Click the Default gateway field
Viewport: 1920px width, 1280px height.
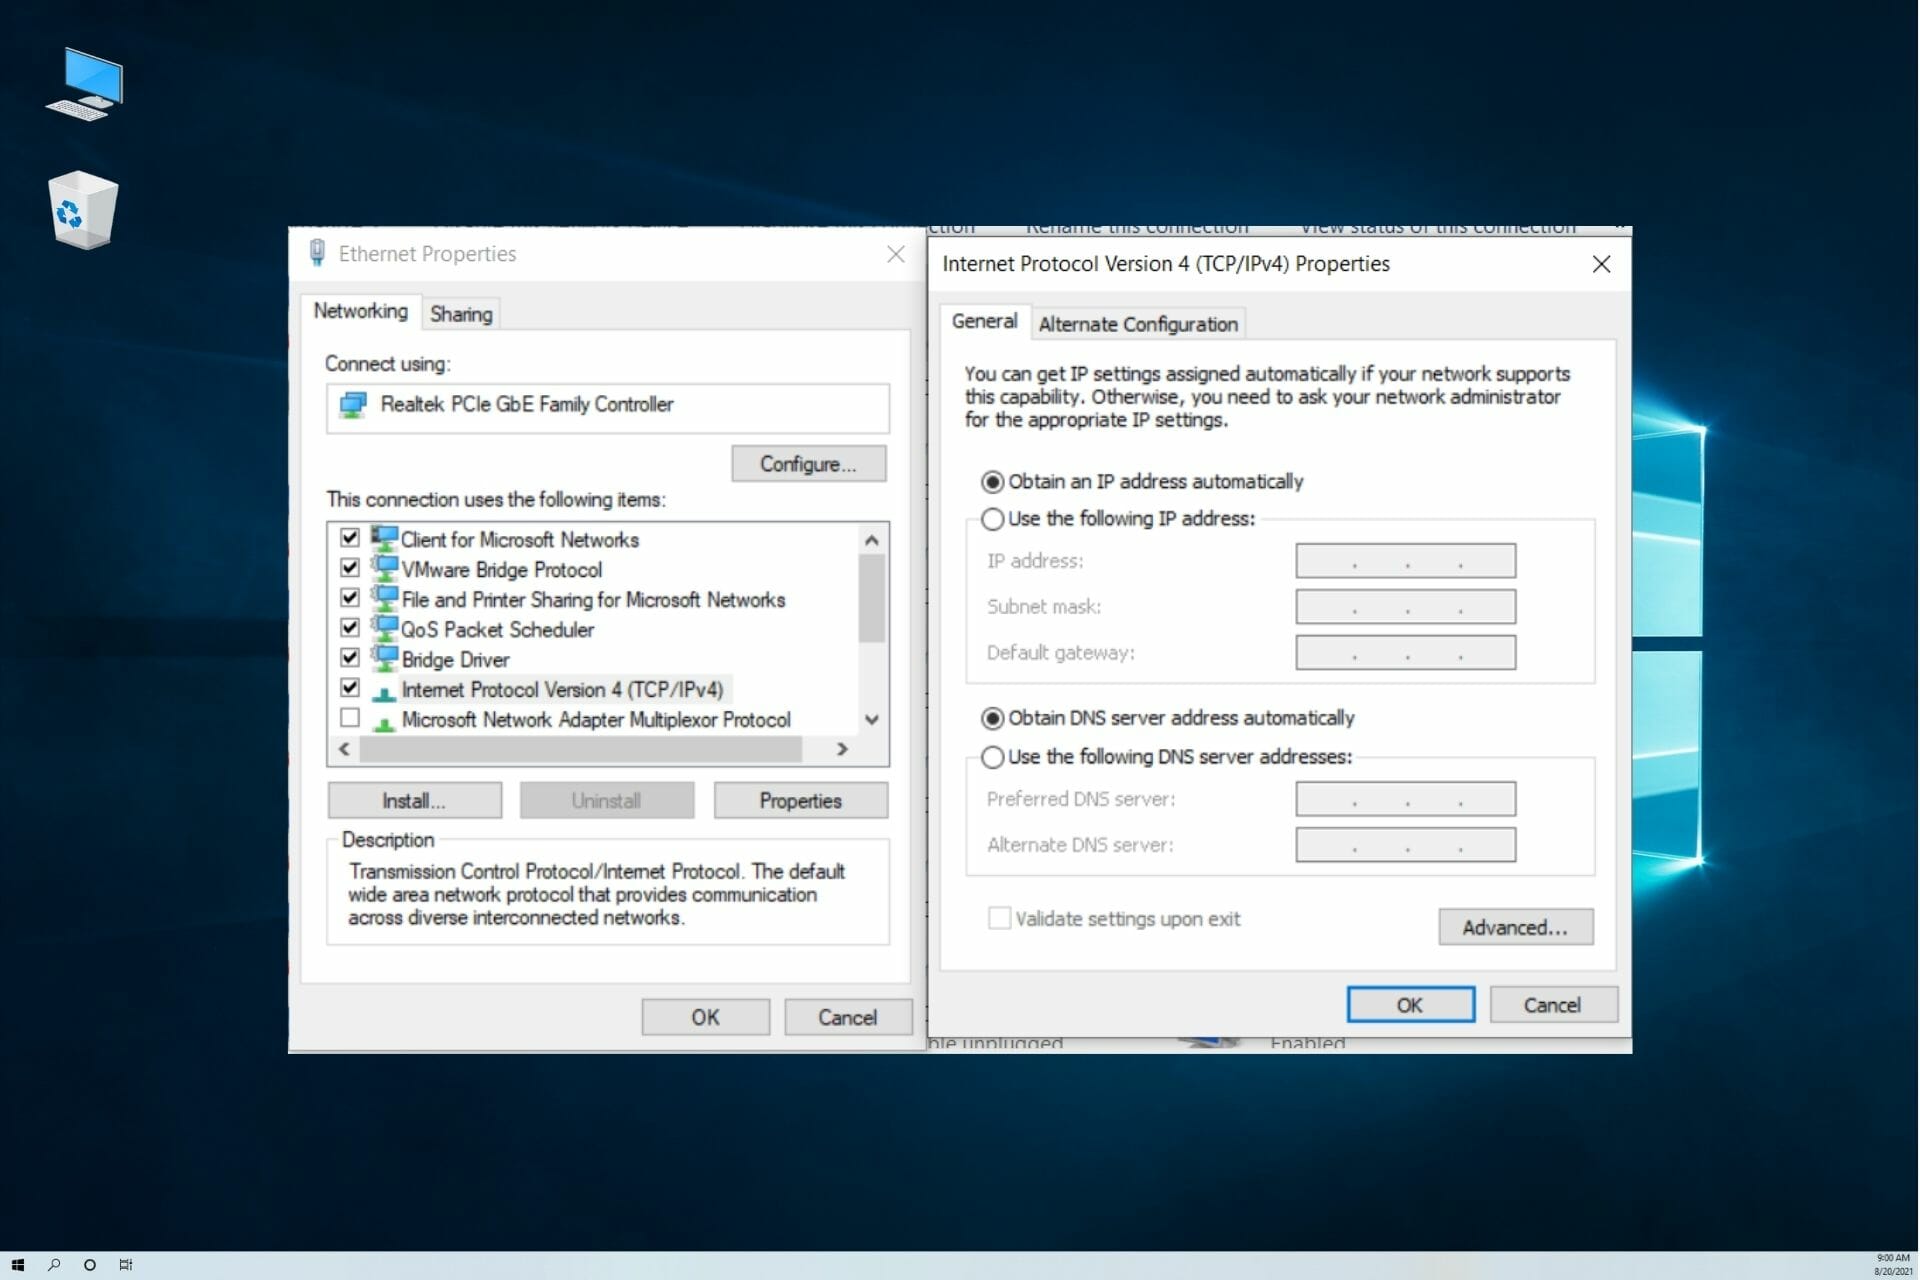(x=1405, y=653)
